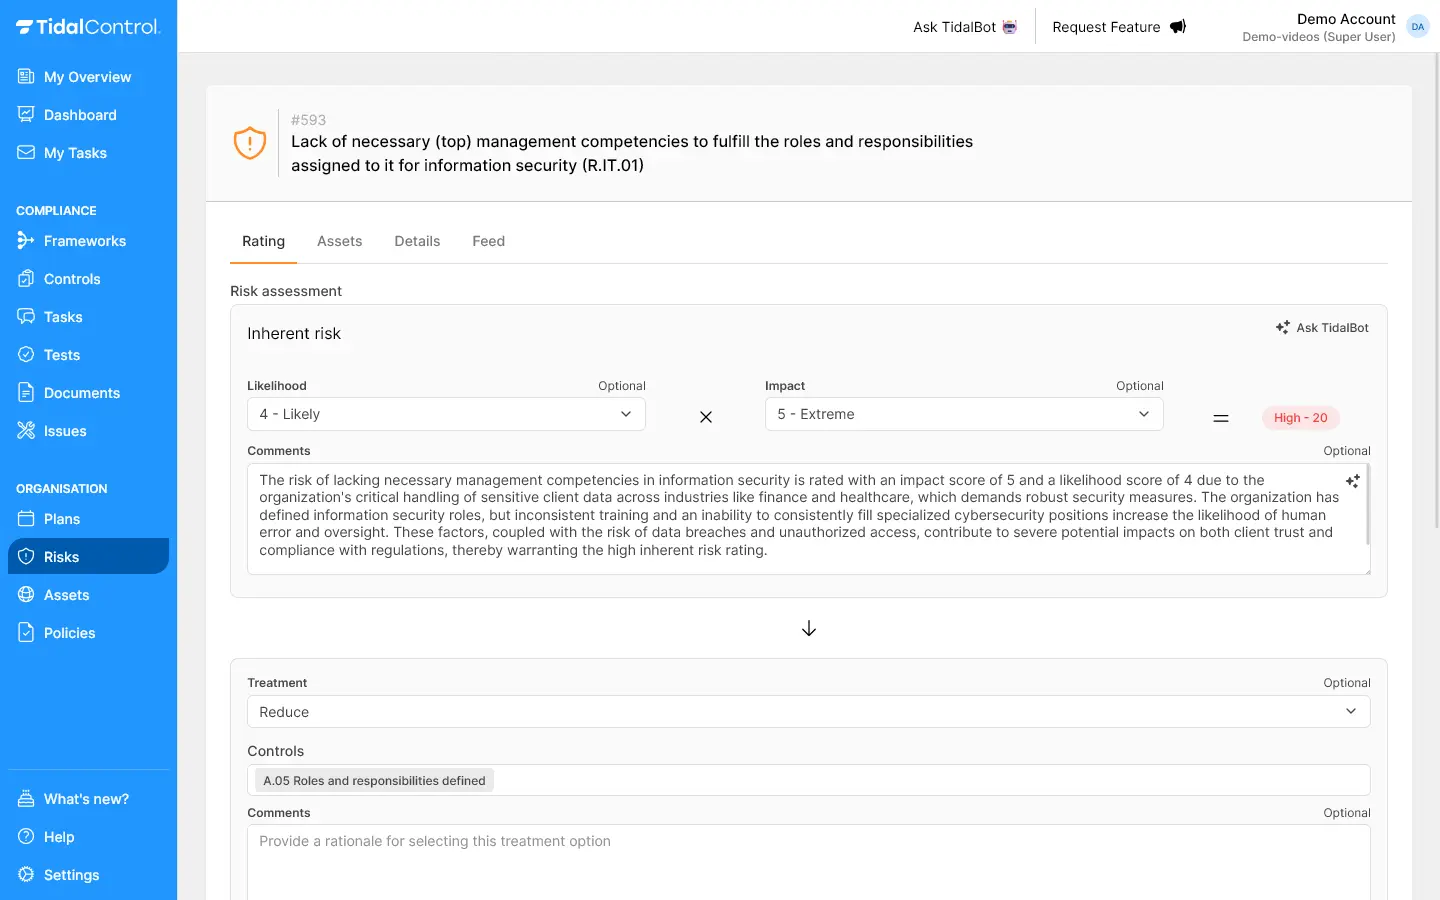This screenshot has width=1440, height=900.
Task: Click the DA user avatar
Action: [x=1417, y=27]
